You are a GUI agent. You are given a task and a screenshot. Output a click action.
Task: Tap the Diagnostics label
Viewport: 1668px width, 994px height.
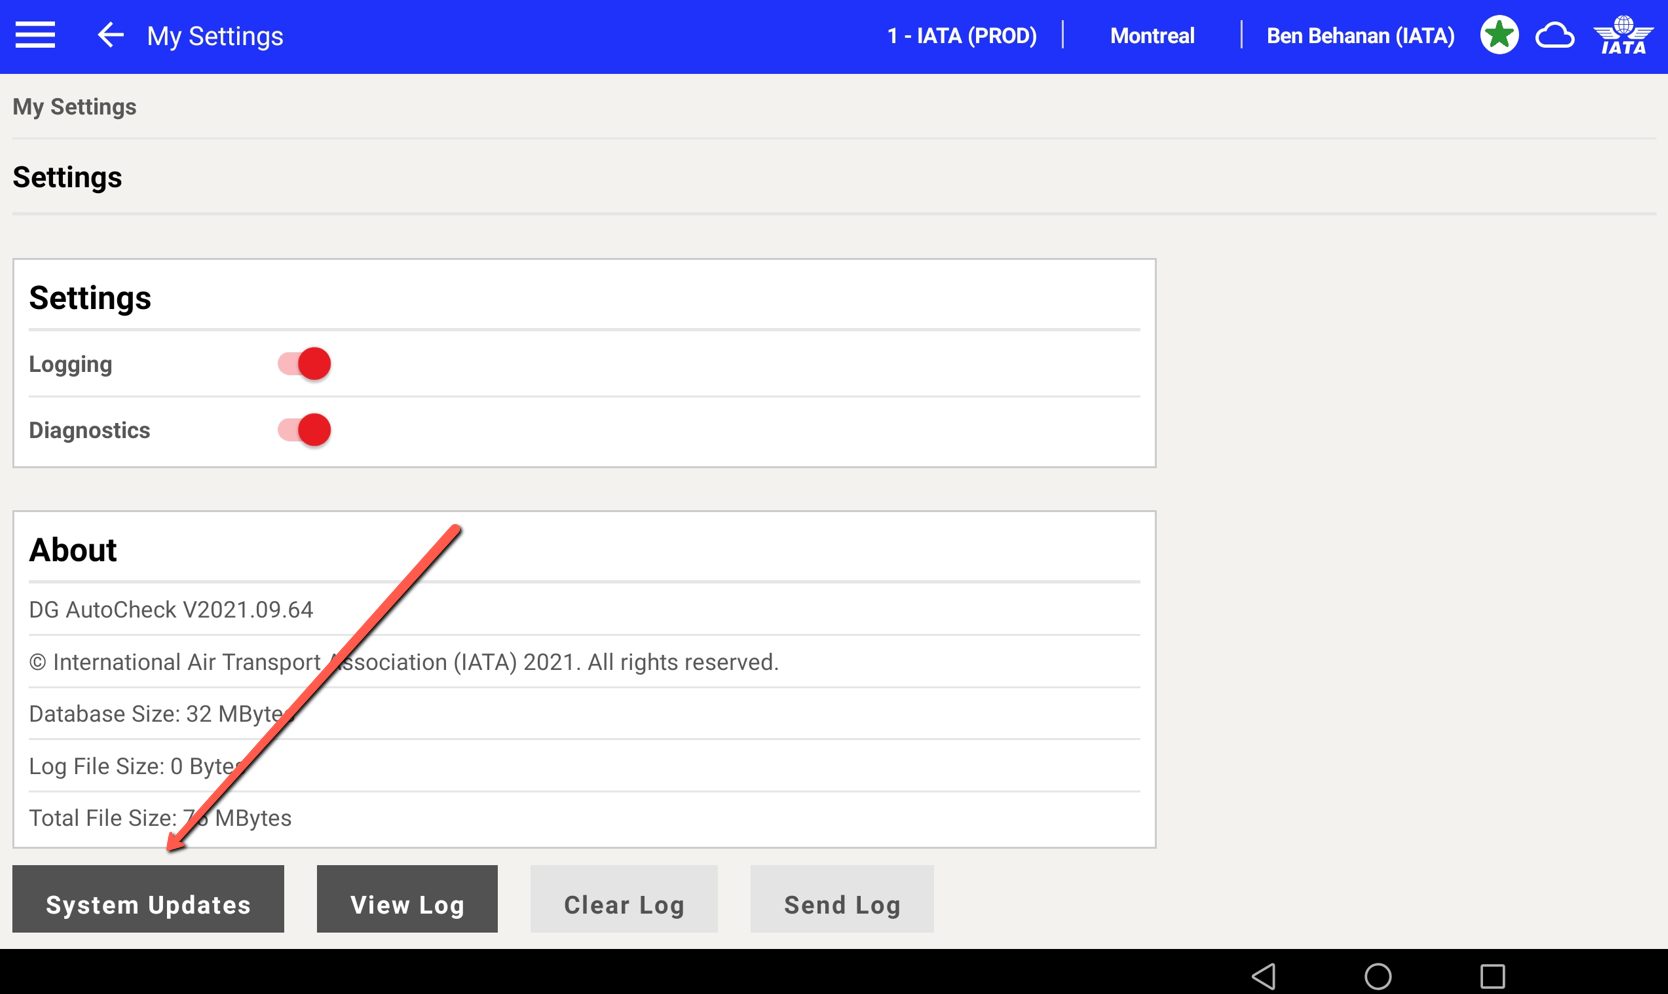[x=89, y=430]
